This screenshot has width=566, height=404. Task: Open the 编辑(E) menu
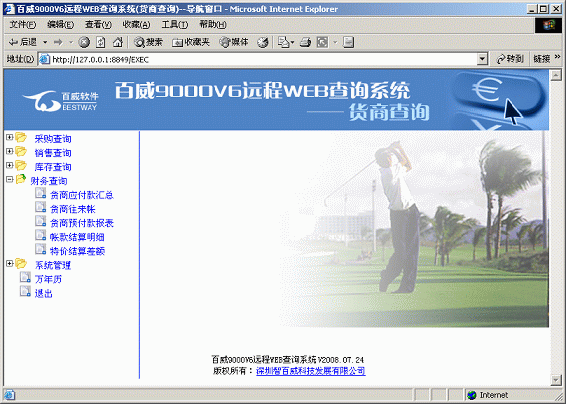[60, 25]
